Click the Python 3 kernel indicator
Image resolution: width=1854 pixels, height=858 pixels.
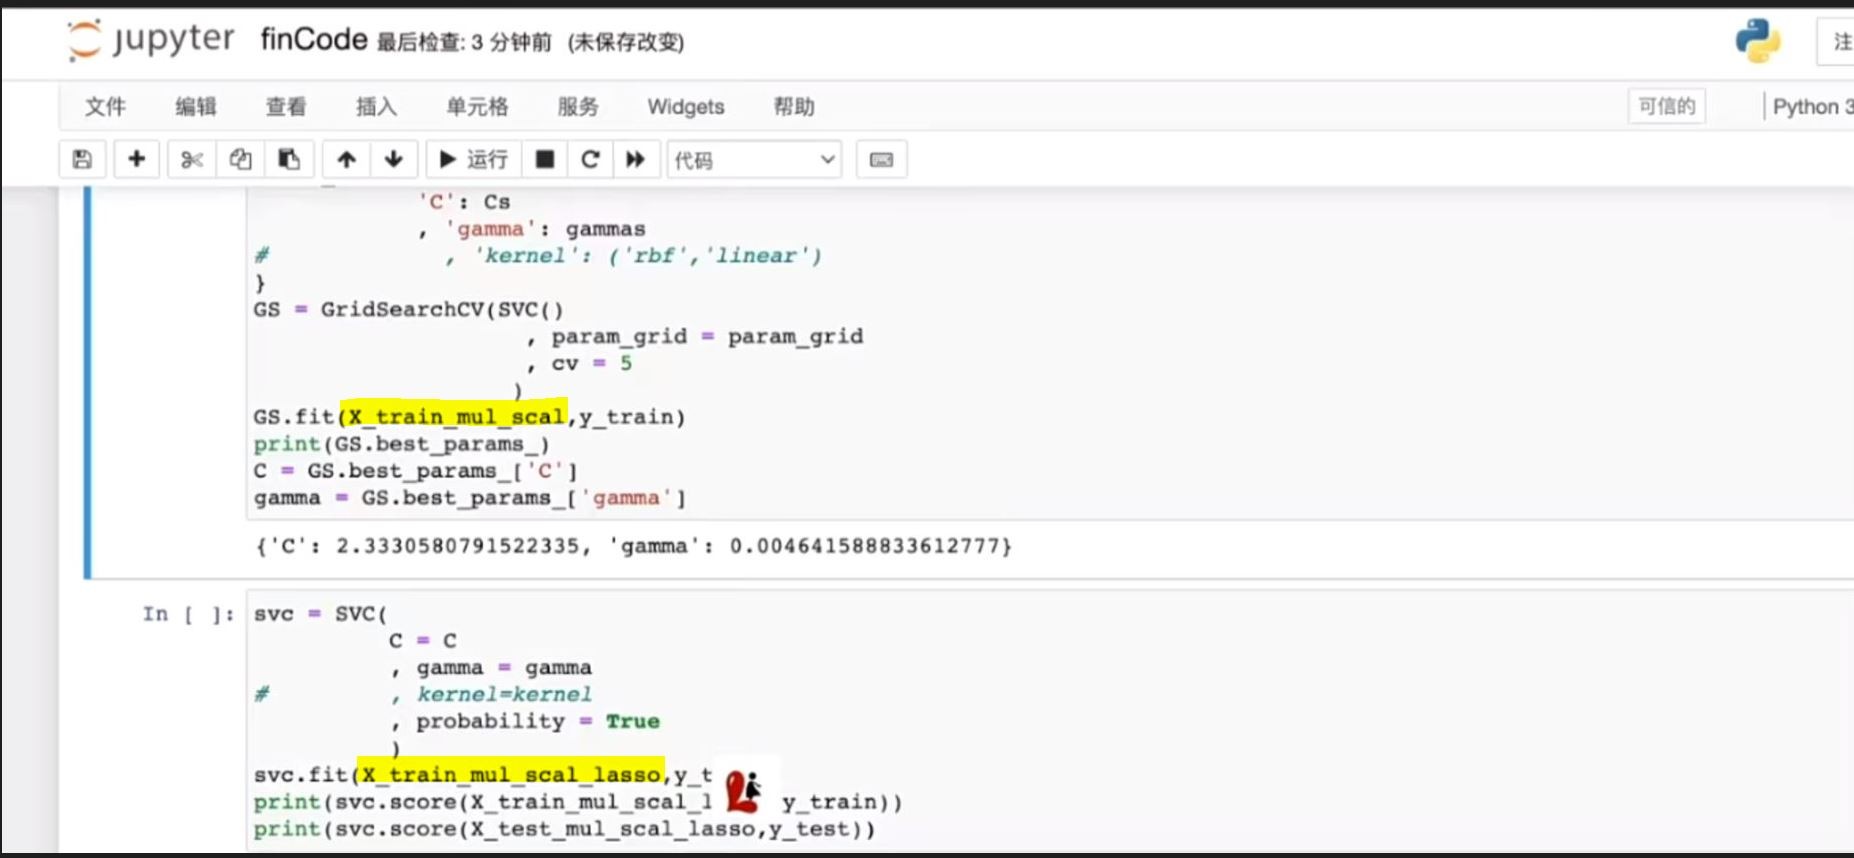1812,107
